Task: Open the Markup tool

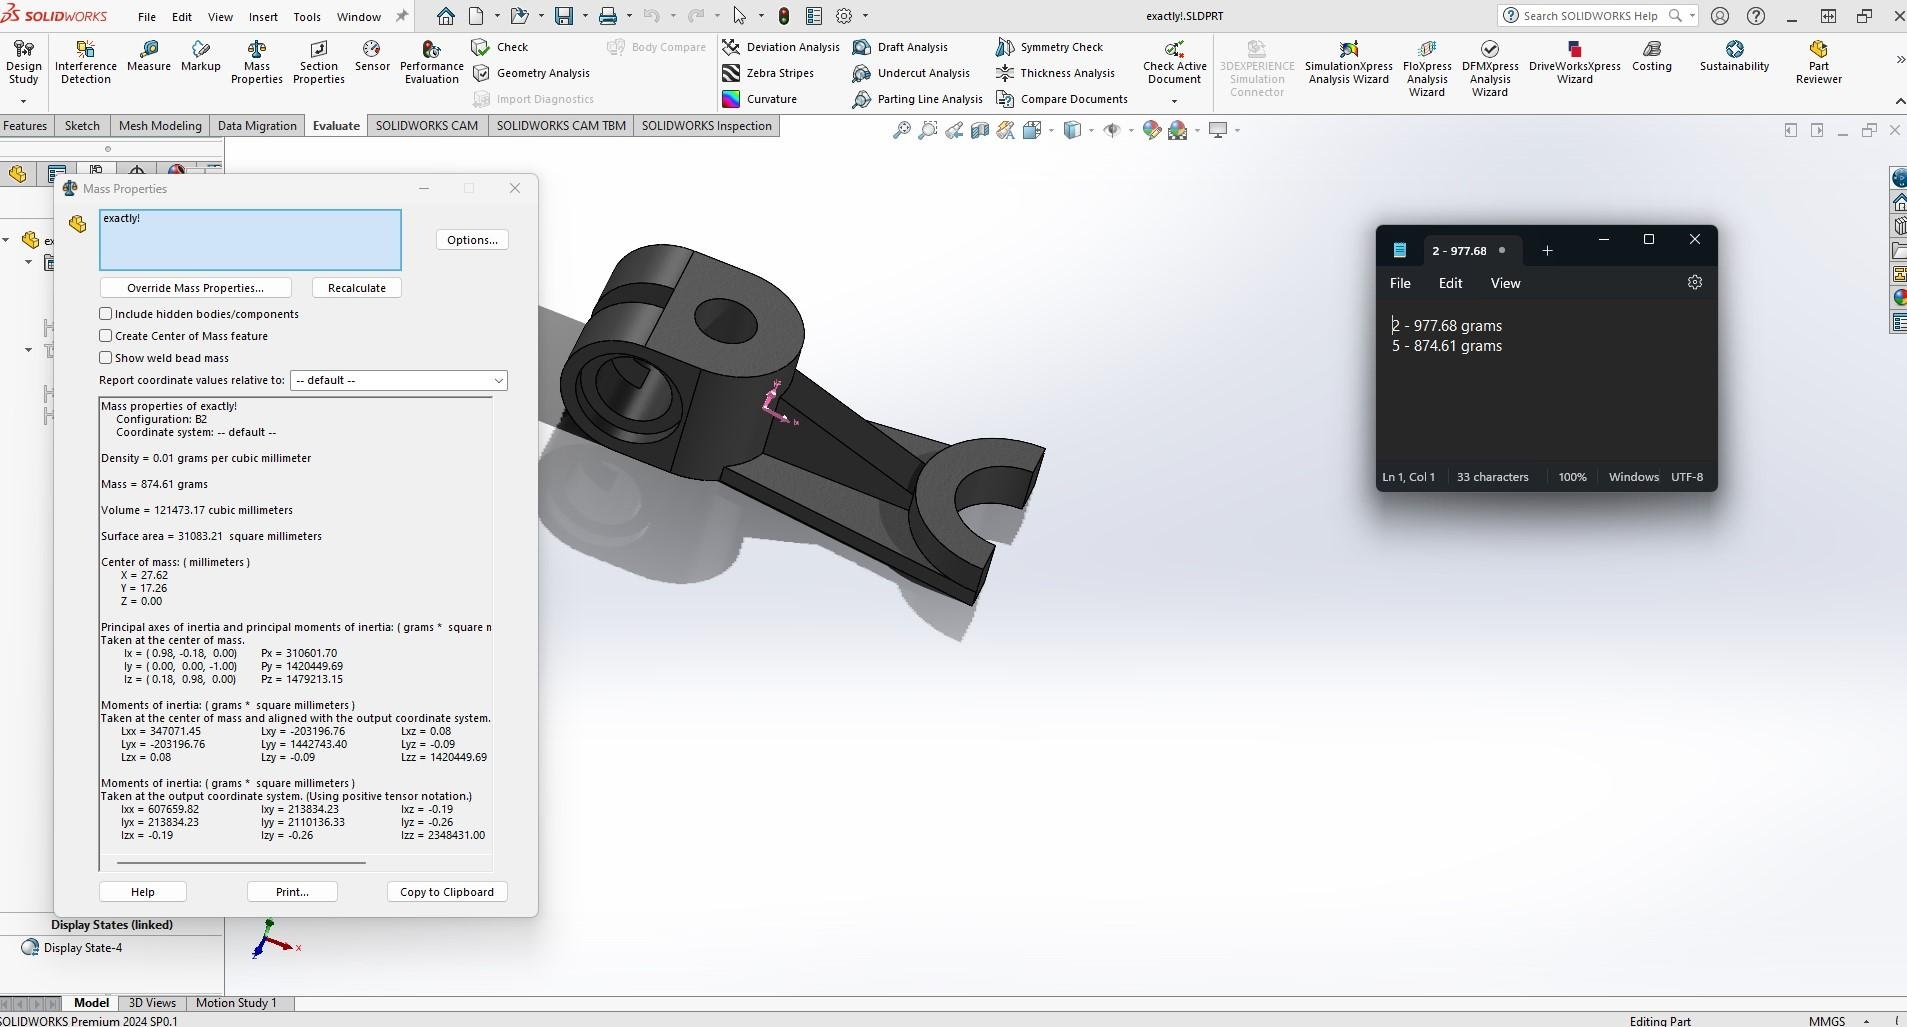Action: [201, 56]
